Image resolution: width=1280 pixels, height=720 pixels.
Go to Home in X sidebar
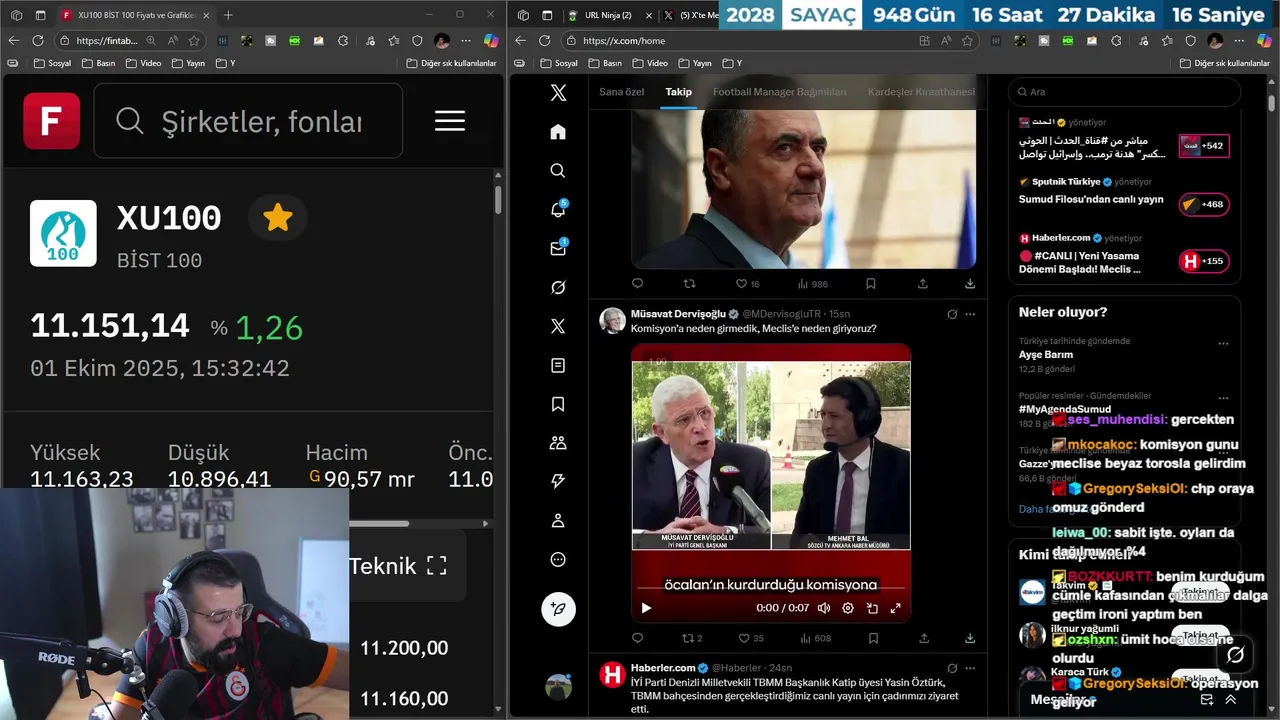pyautogui.click(x=558, y=132)
